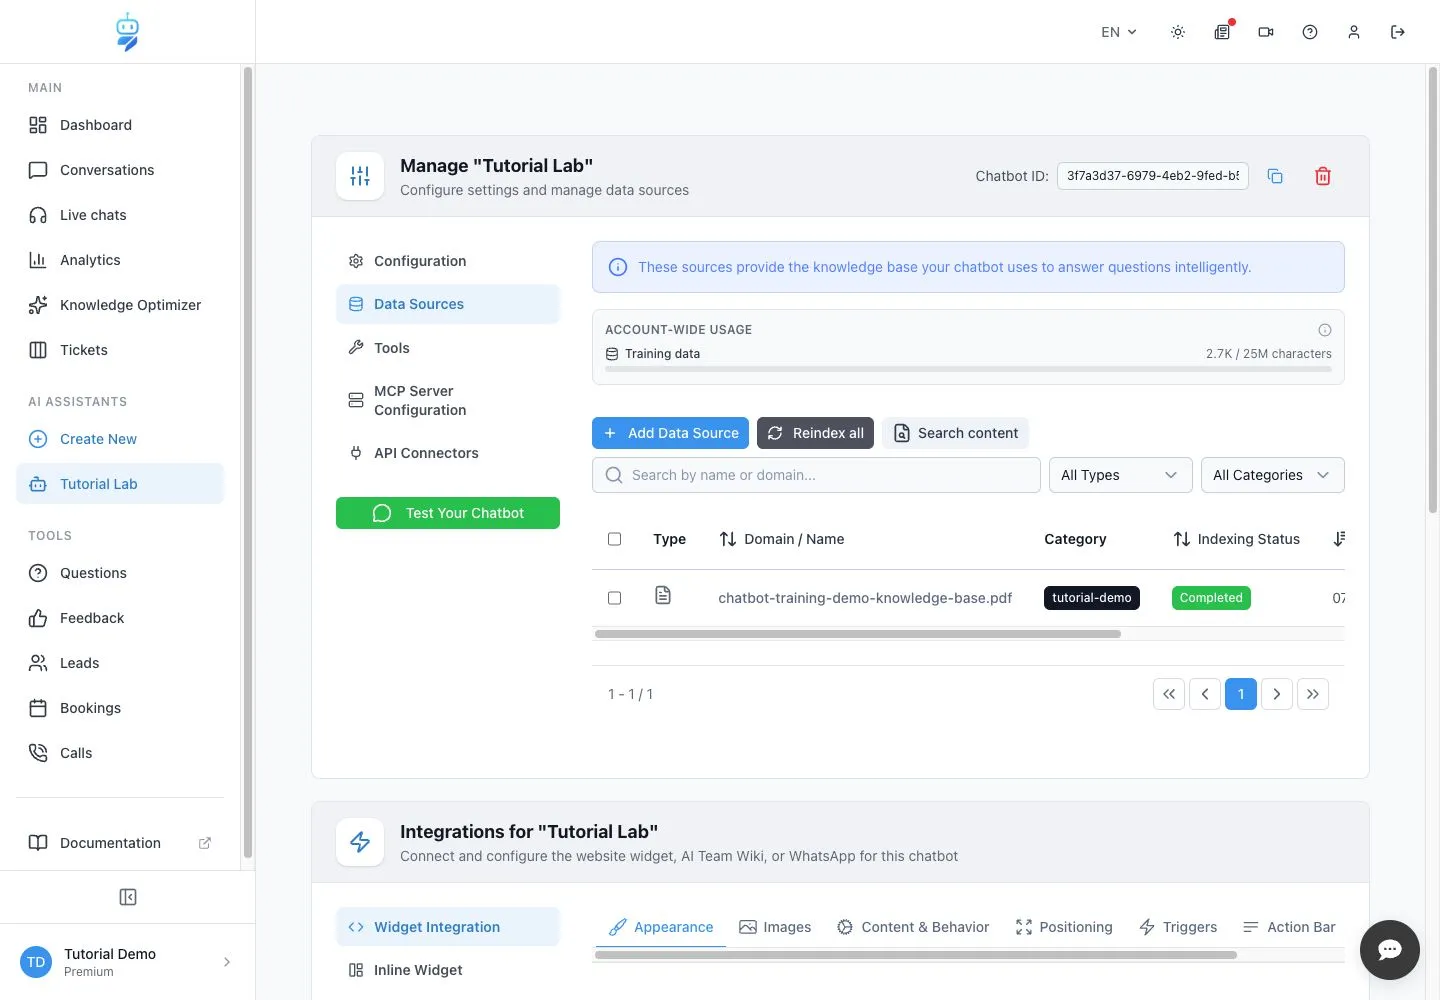Click the Manage settings sliders icon
This screenshot has width=1440, height=1000.
[x=360, y=176]
